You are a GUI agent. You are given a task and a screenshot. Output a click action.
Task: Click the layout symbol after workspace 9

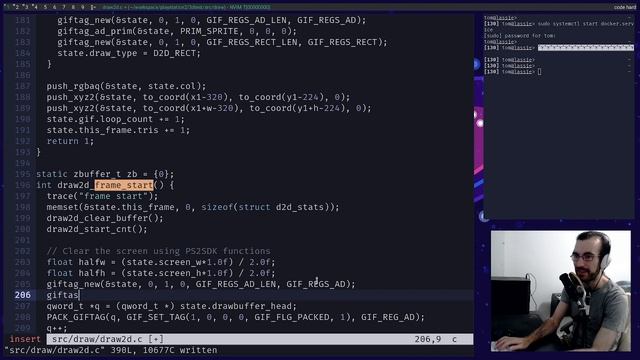tap(93, 7)
